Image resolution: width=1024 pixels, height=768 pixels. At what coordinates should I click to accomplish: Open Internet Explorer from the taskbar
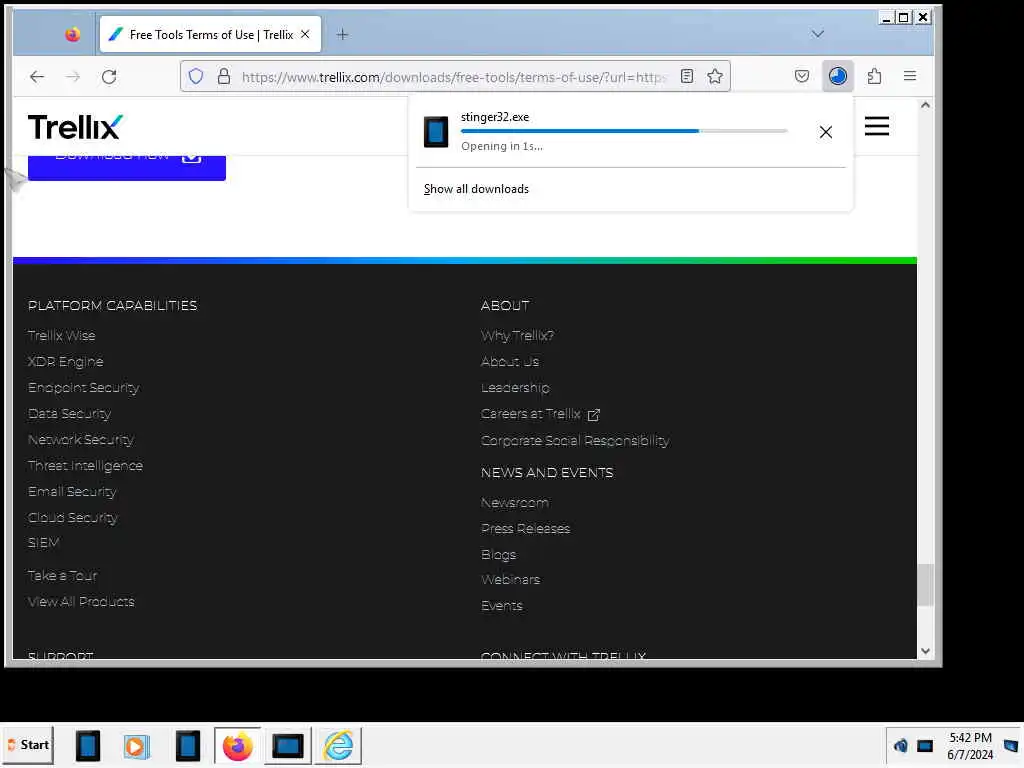(x=338, y=746)
